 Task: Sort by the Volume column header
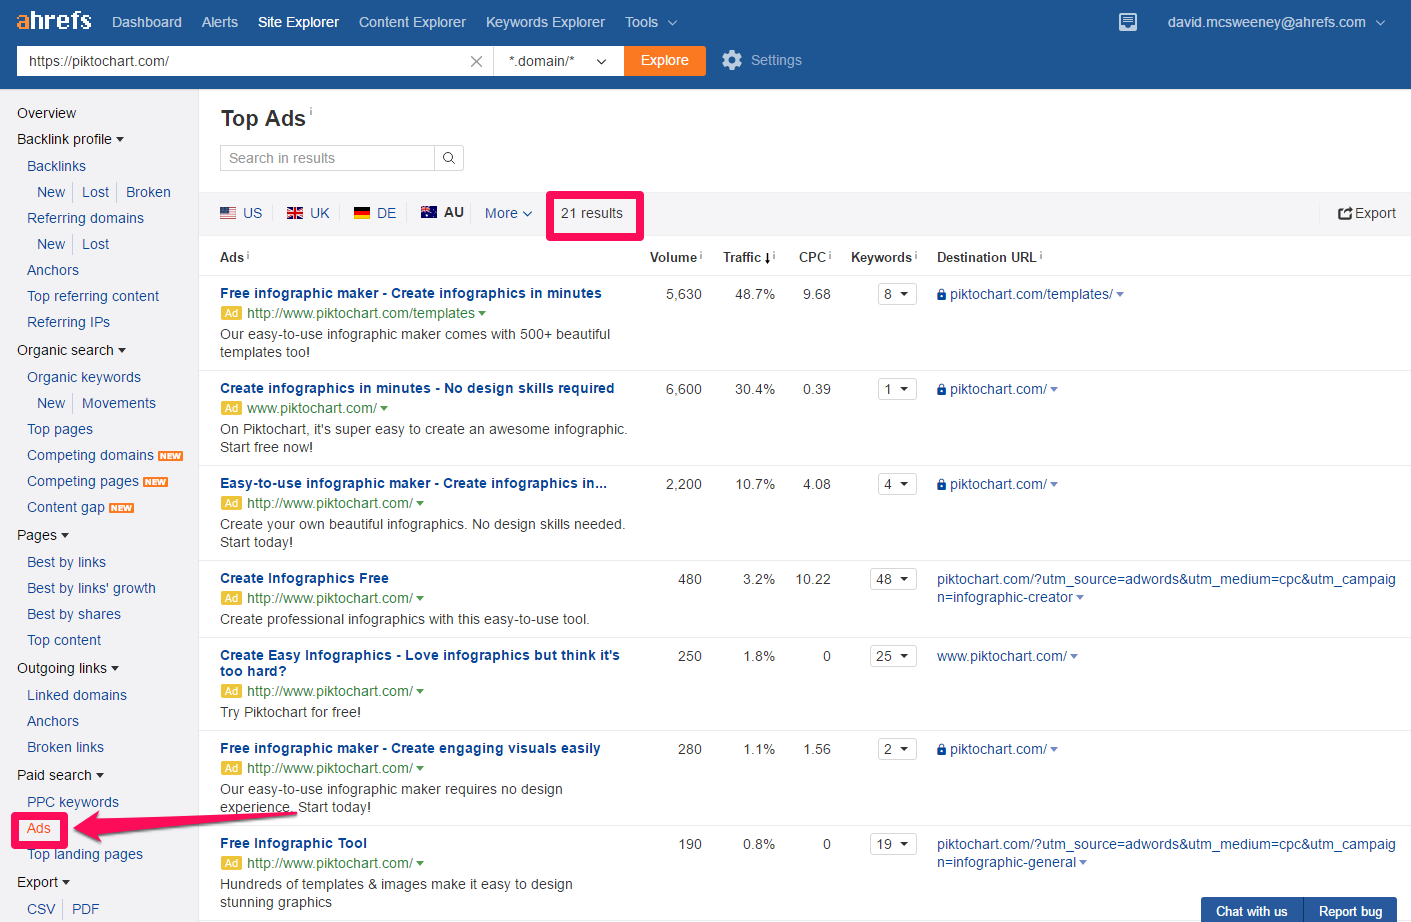click(x=673, y=257)
